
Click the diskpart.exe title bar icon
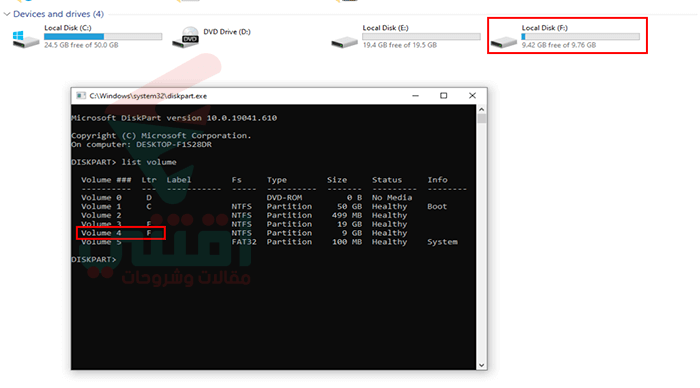click(x=81, y=96)
